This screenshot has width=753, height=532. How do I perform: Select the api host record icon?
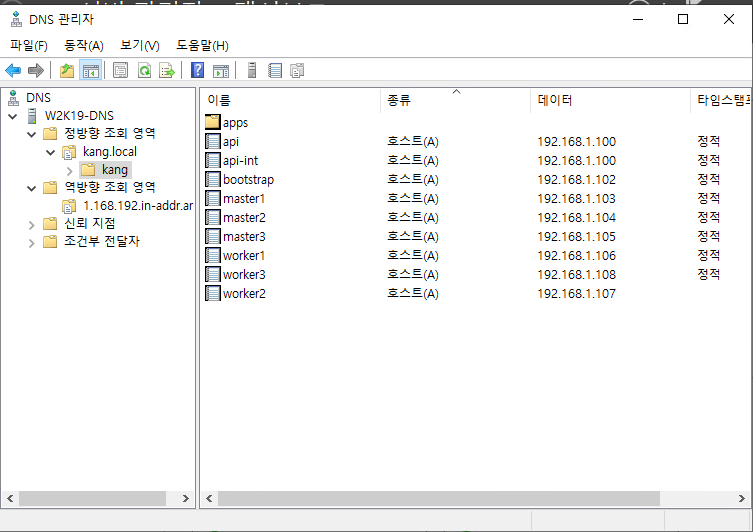[x=213, y=141]
